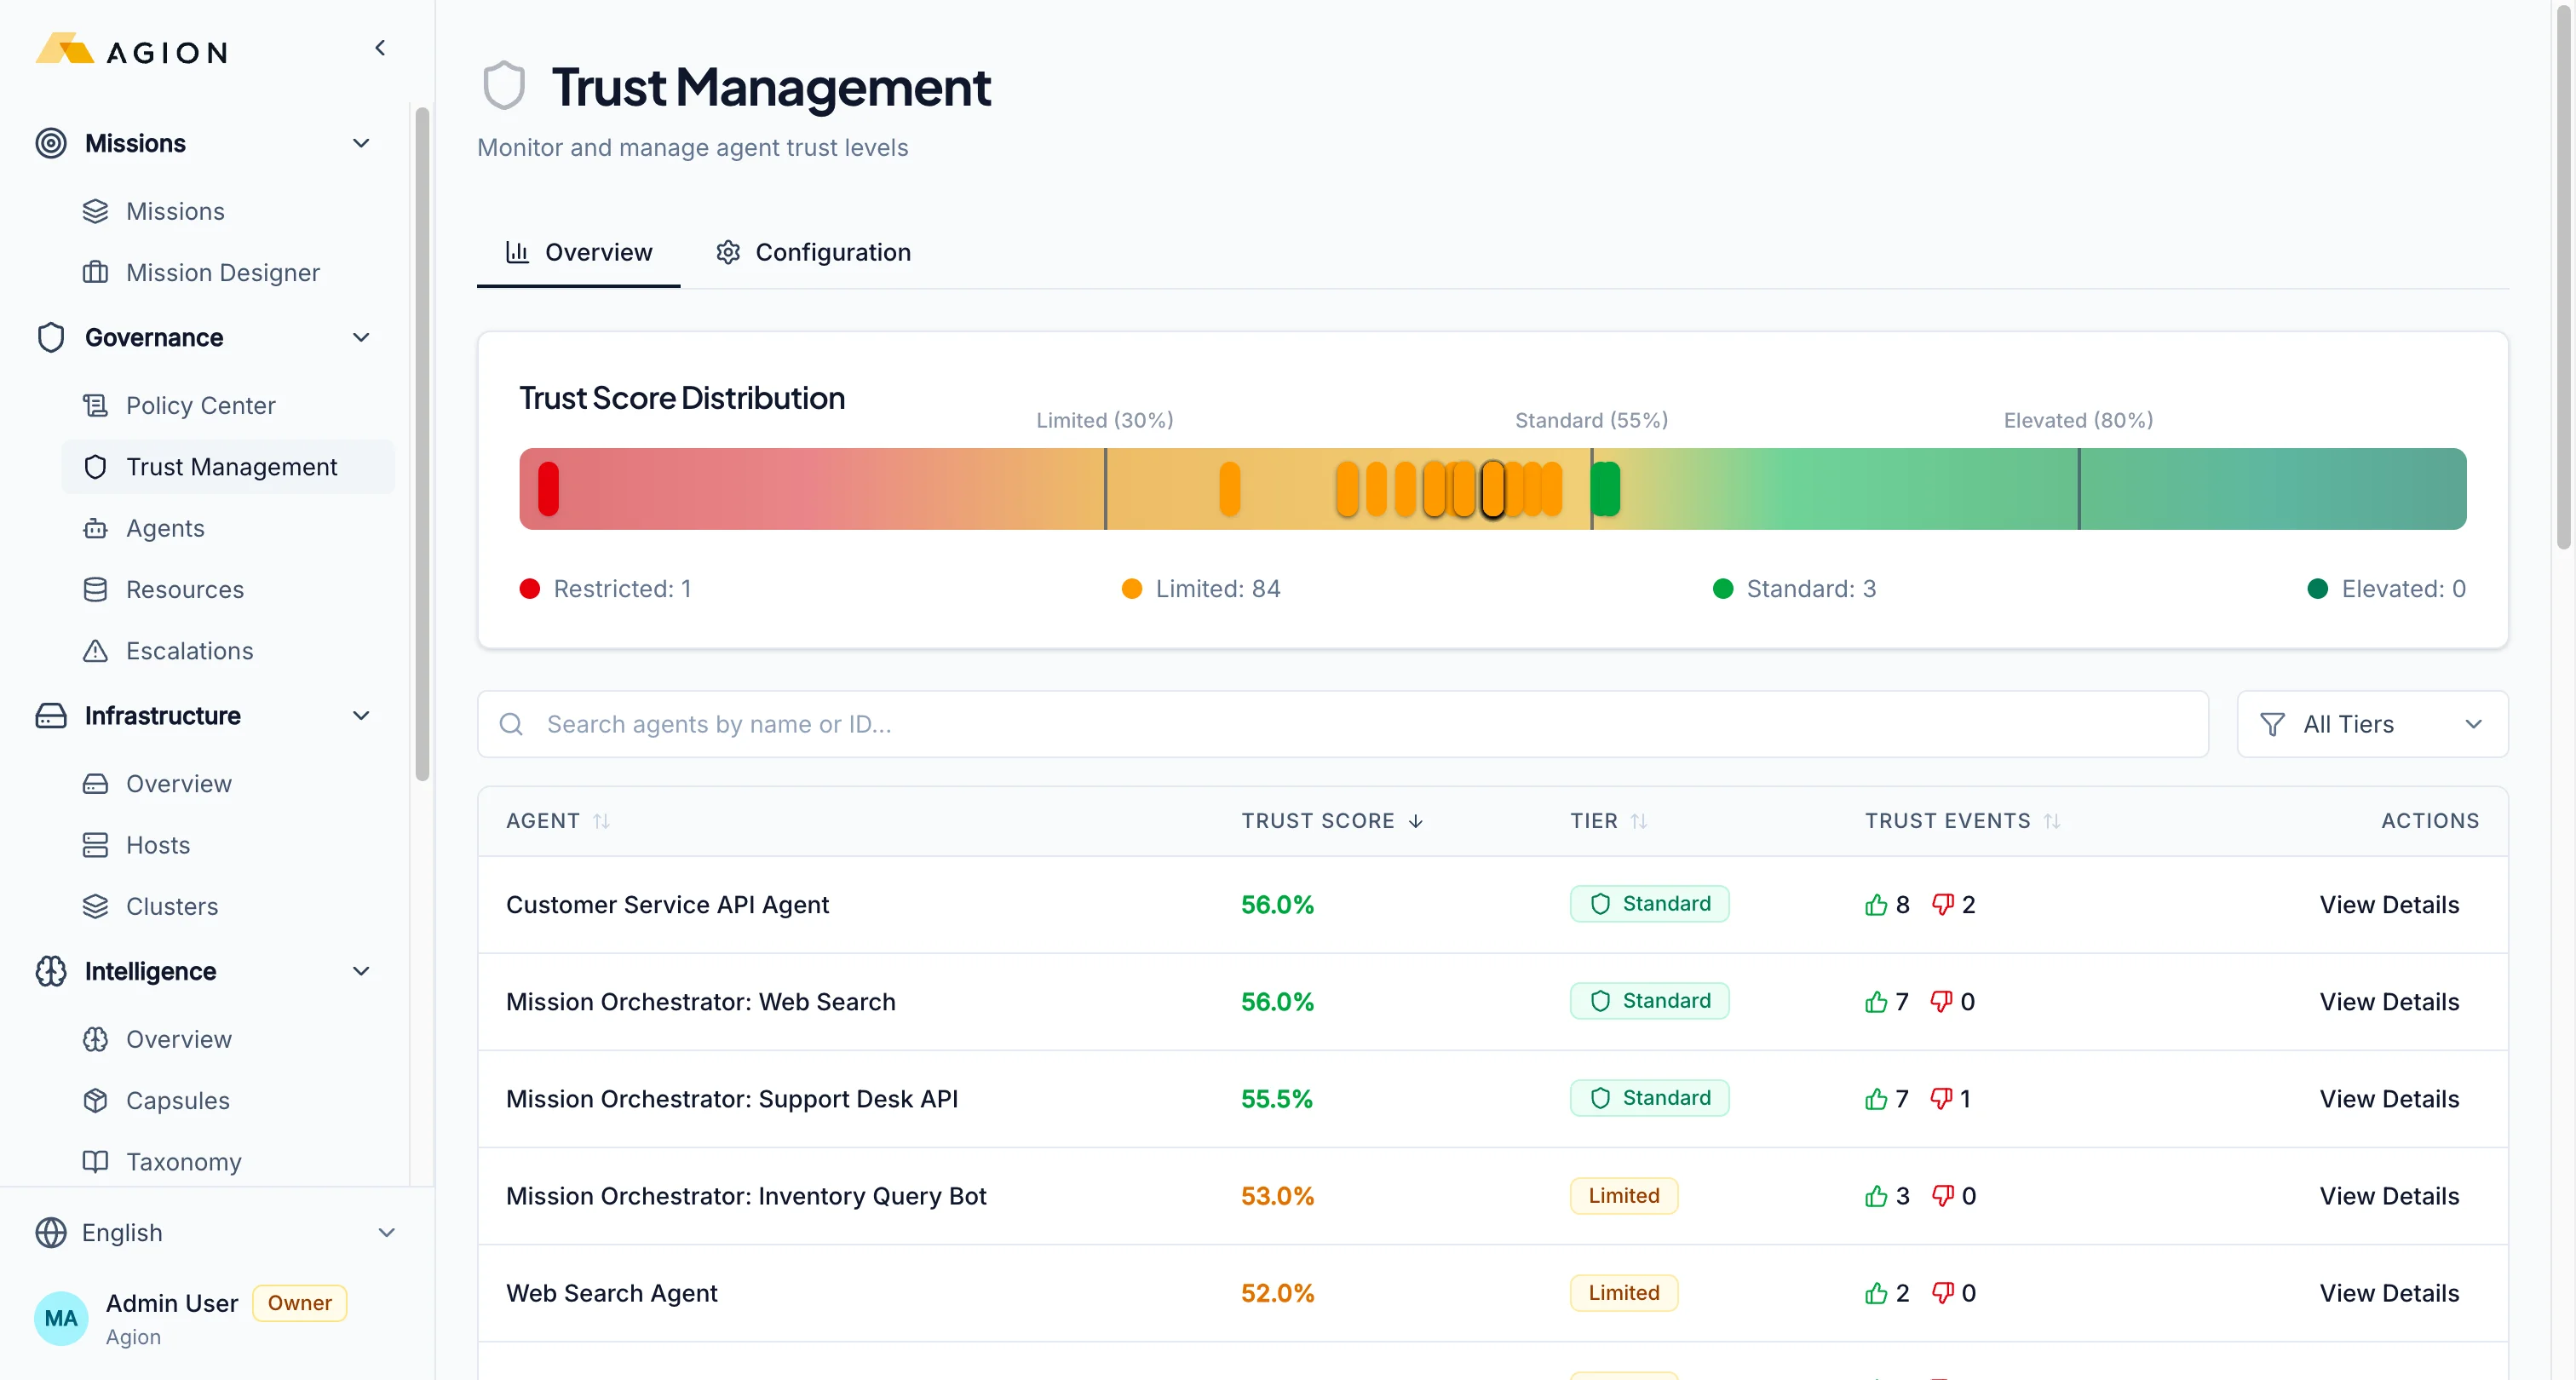
Task: Expand the English language selector
Action: coord(215,1232)
